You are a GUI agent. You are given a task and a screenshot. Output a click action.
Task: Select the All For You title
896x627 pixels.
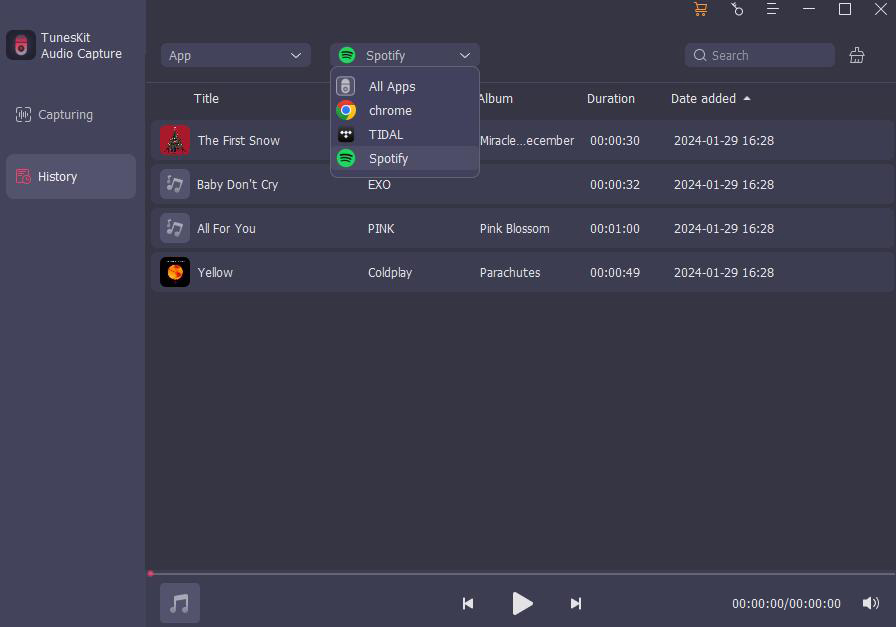226,228
